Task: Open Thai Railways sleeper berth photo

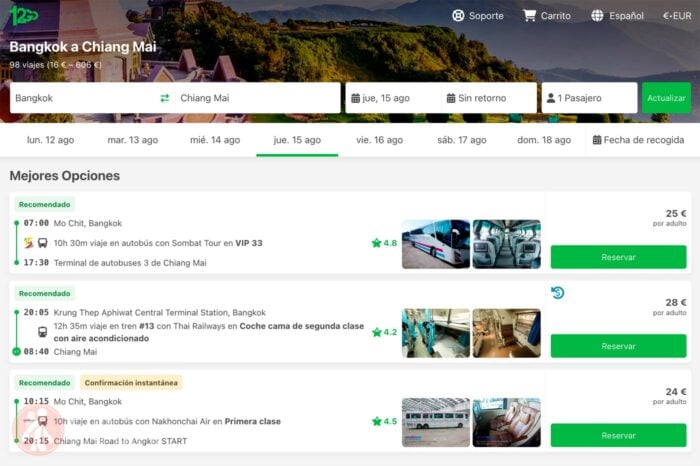Action: point(507,333)
